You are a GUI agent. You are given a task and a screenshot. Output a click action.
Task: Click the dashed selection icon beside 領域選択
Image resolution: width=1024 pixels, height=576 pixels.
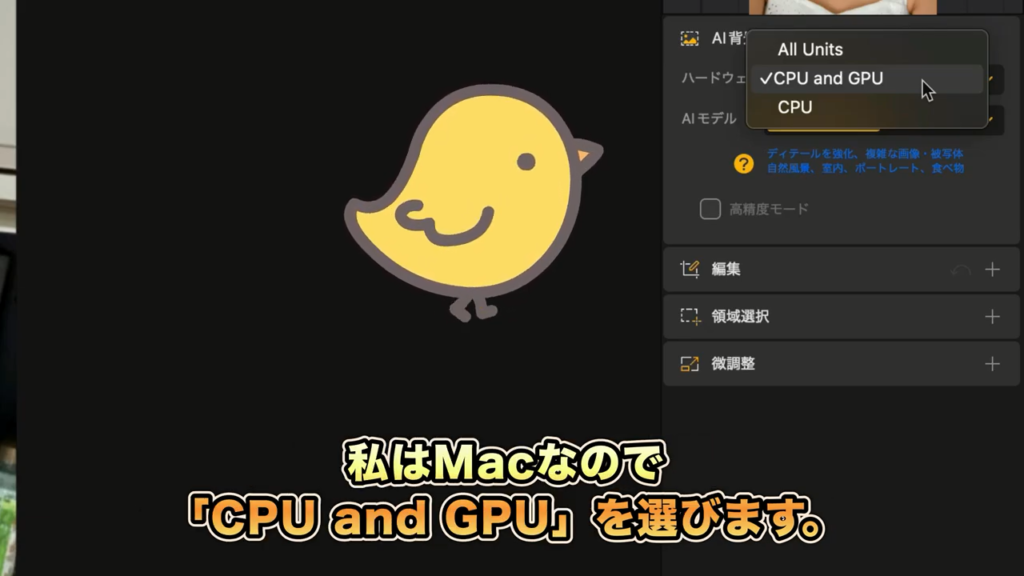point(689,316)
